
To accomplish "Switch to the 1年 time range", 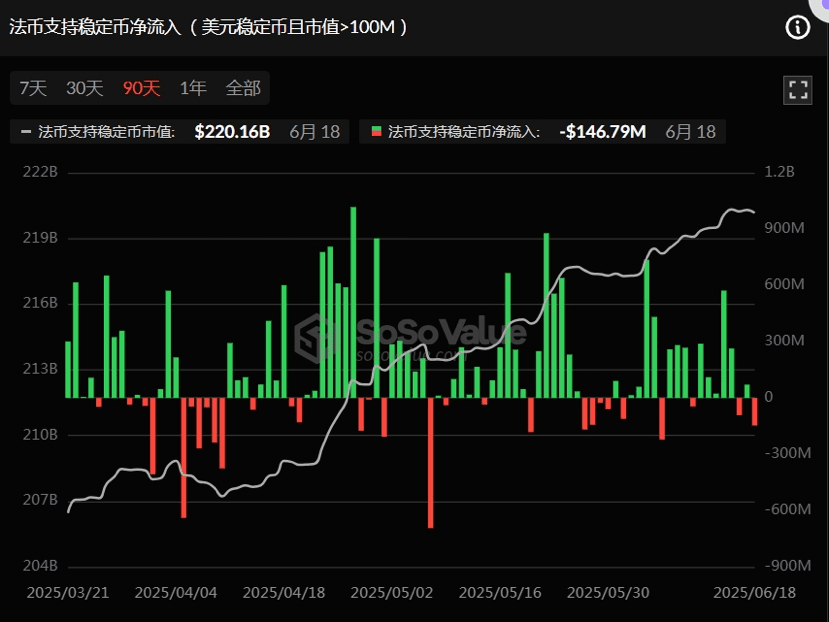I will [x=193, y=88].
